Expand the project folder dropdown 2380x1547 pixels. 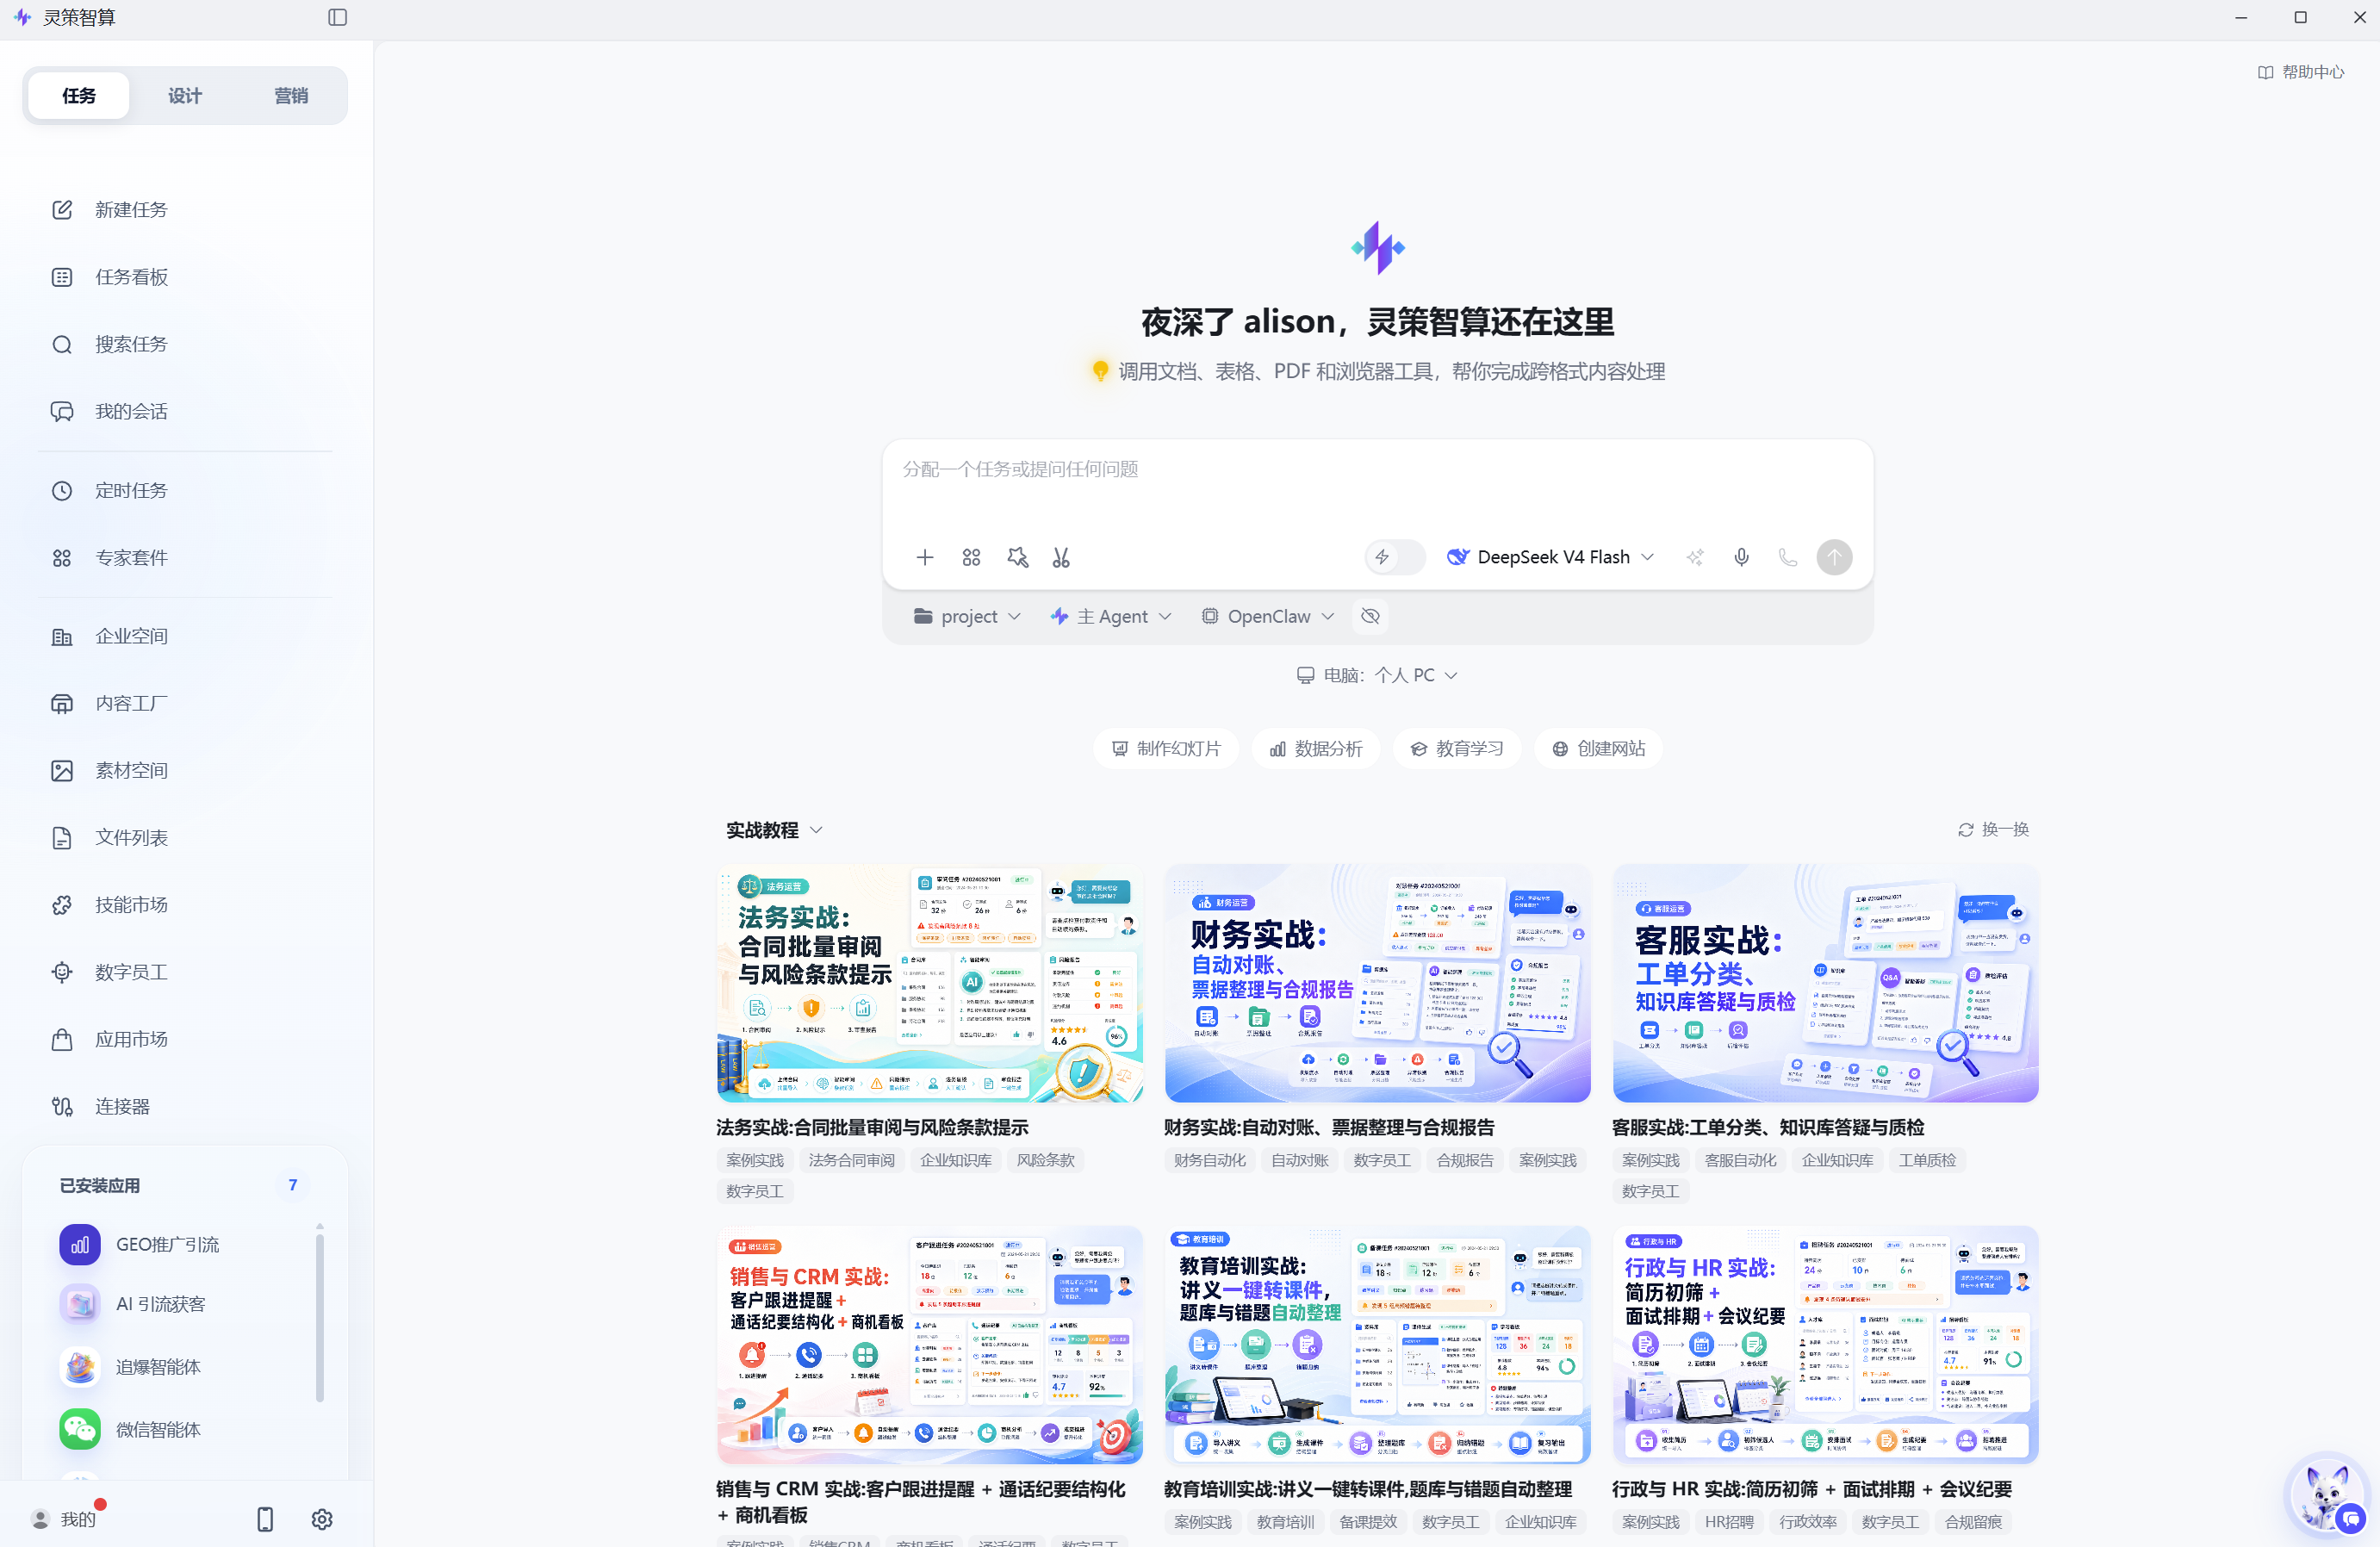point(967,616)
